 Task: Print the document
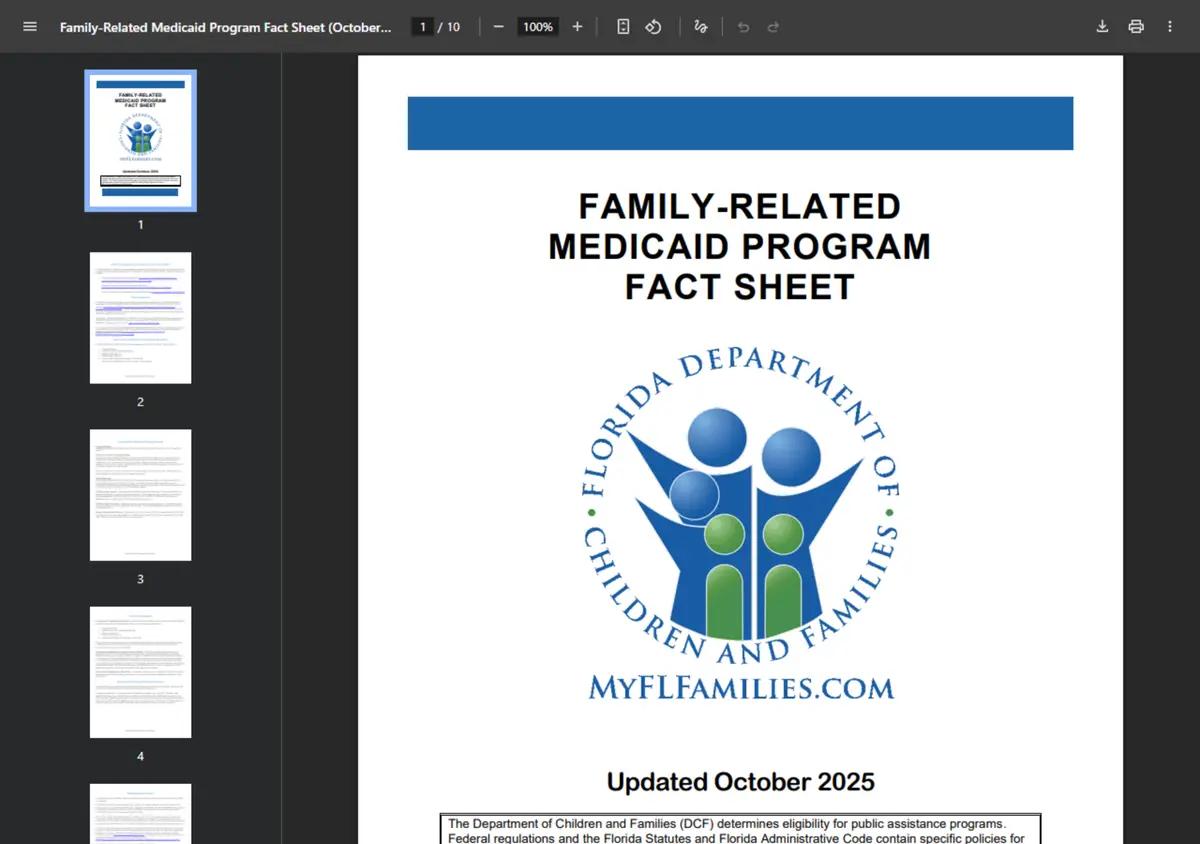[x=1136, y=27]
